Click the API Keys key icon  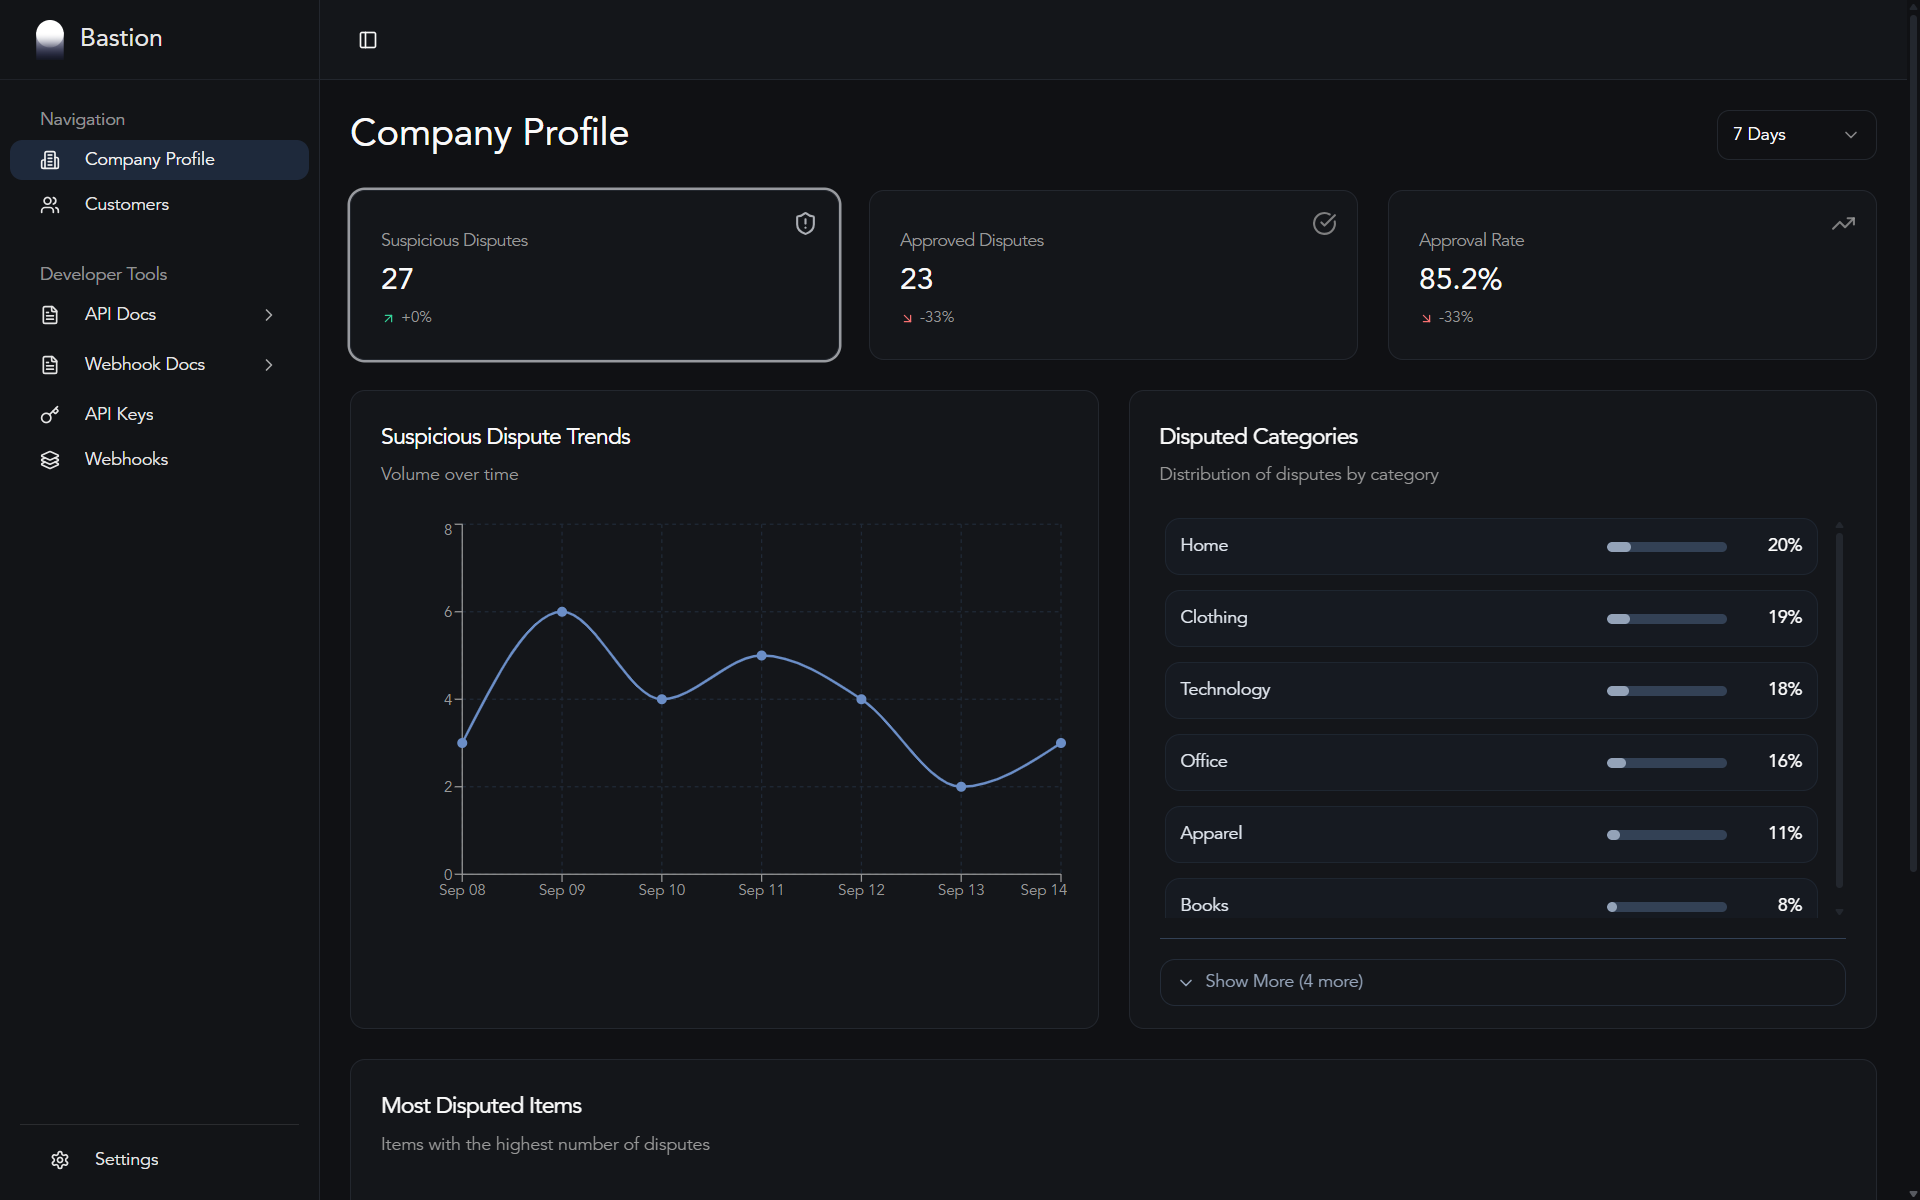pyautogui.click(x=50, y=414)
